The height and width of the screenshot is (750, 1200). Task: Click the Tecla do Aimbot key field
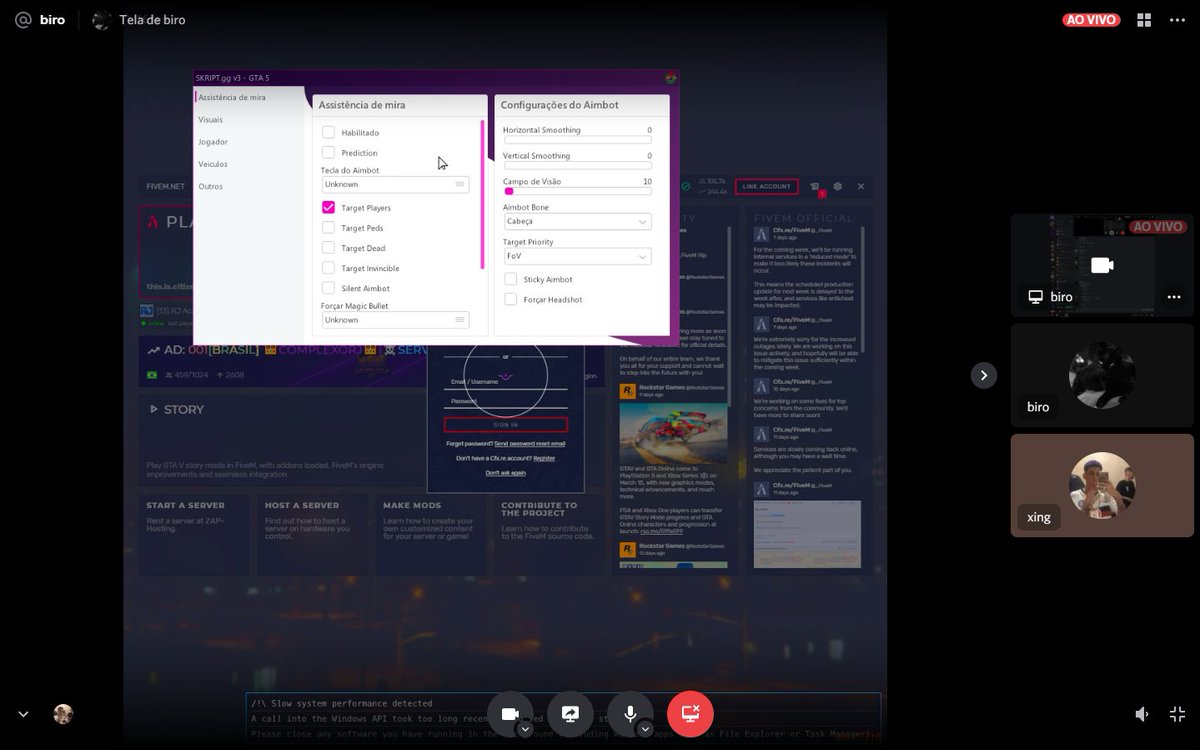pyautogui.click(x=395, y=184)
